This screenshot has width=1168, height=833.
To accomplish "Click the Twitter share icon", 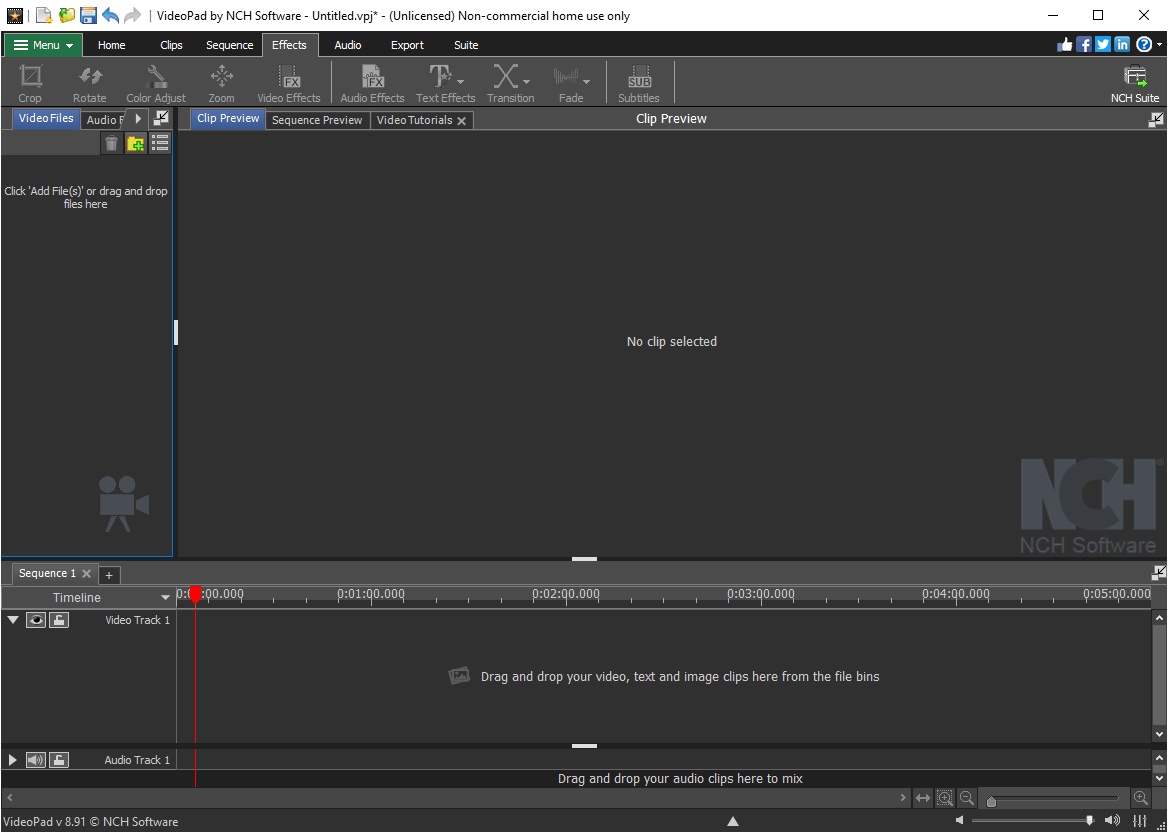I will tap(1103, 45).
